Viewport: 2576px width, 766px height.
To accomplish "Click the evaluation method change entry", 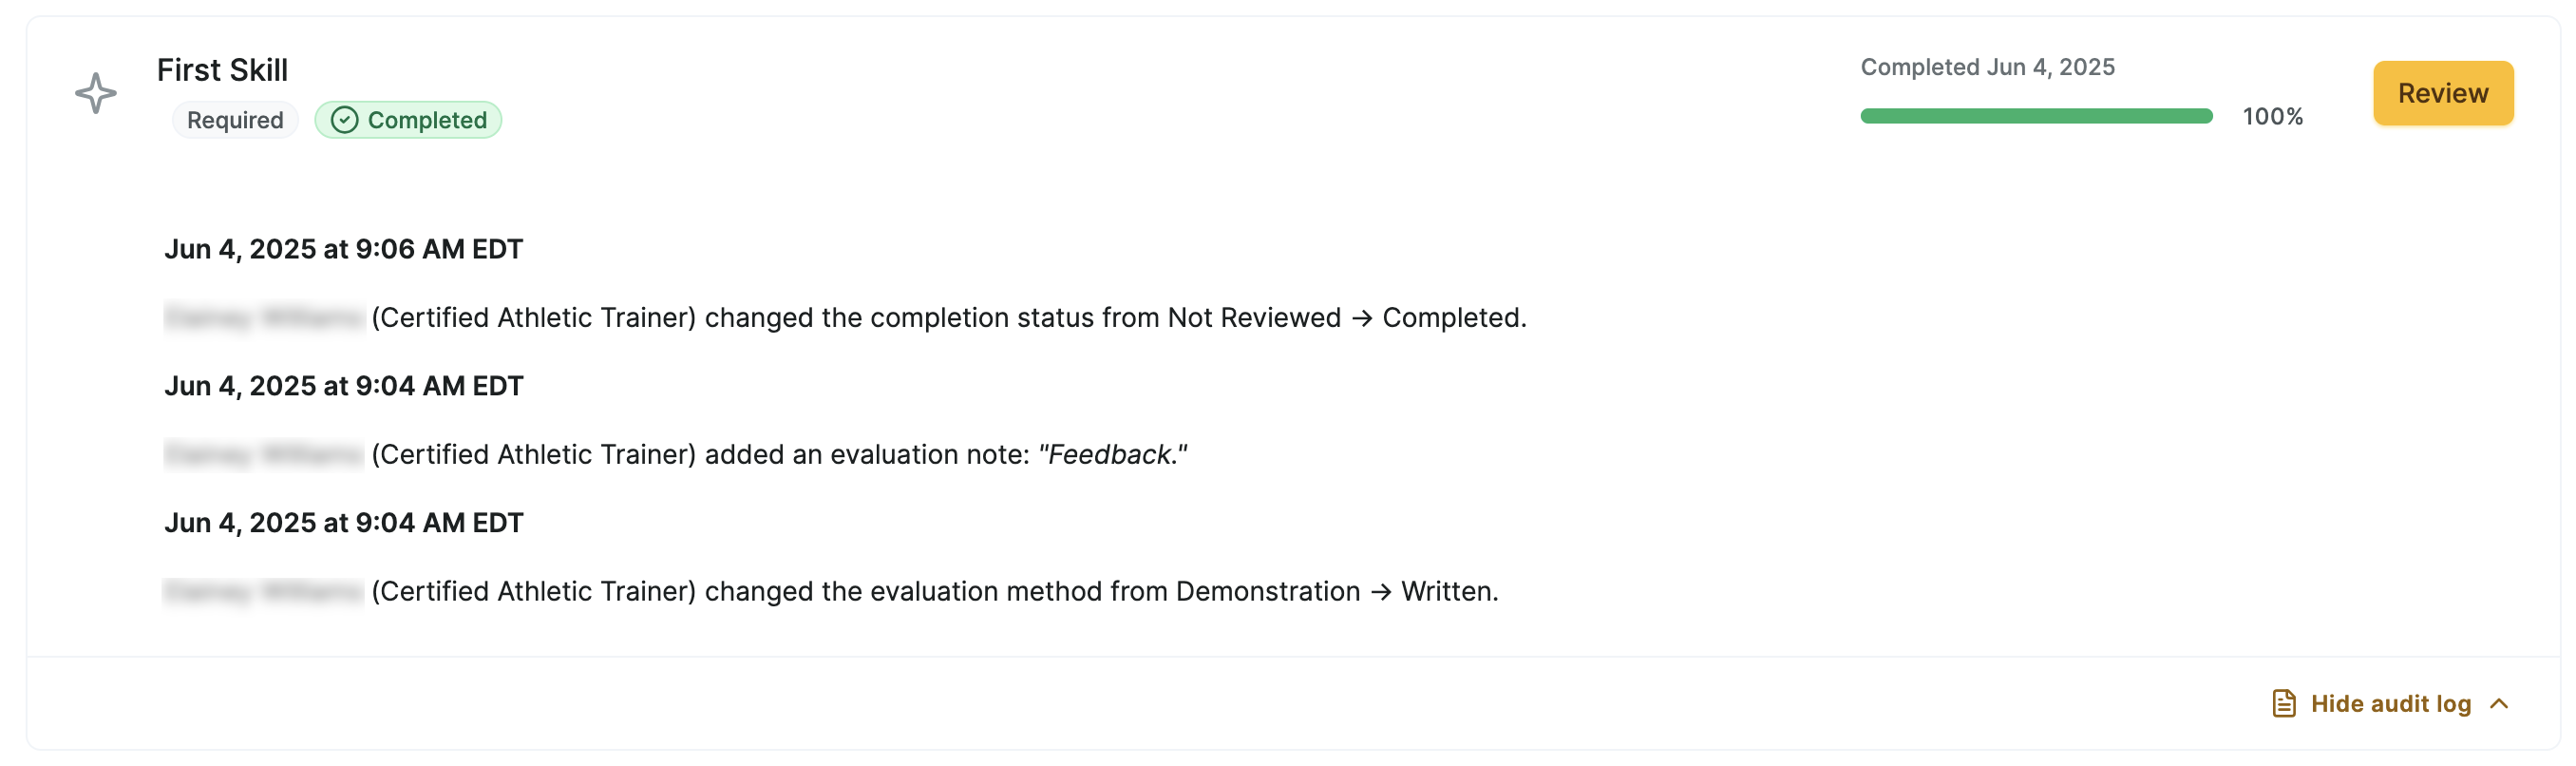I will pyautogui.click(x=831, y=592).
